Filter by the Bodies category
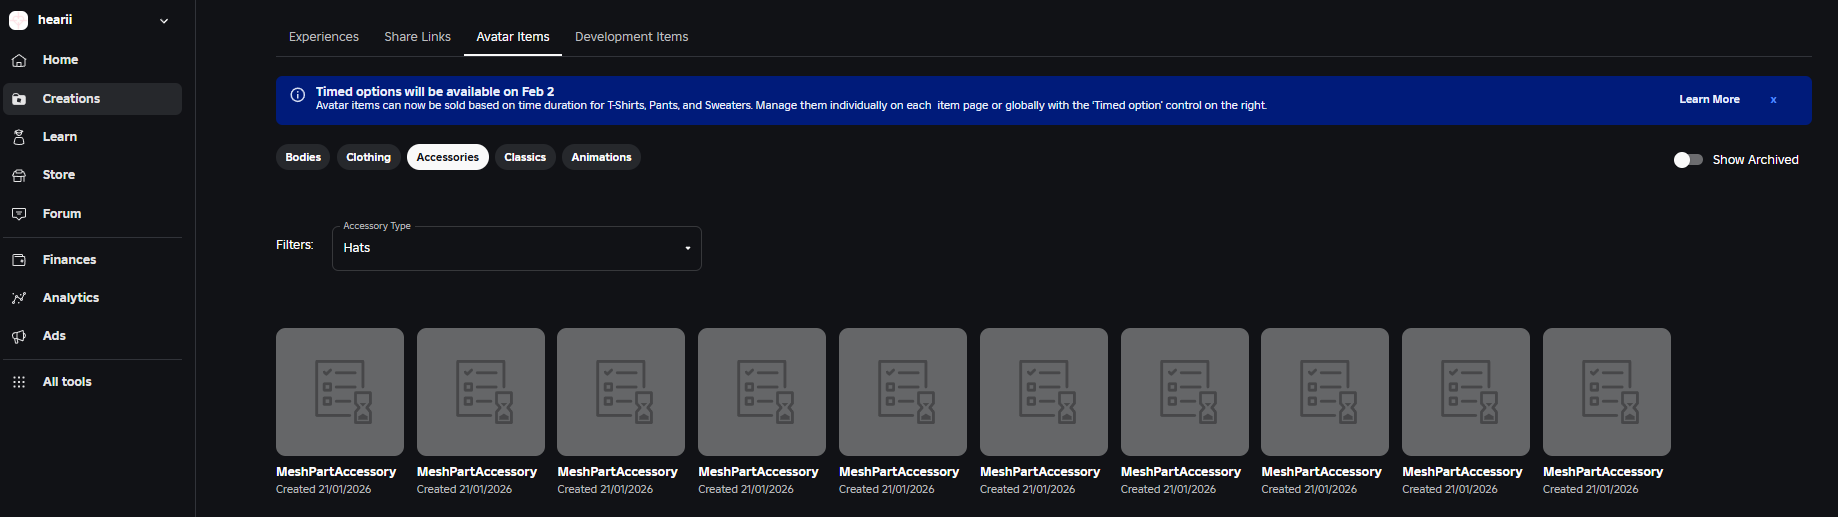The width and height of the screenshot is (1838, 517). click(x=303, y=157)
